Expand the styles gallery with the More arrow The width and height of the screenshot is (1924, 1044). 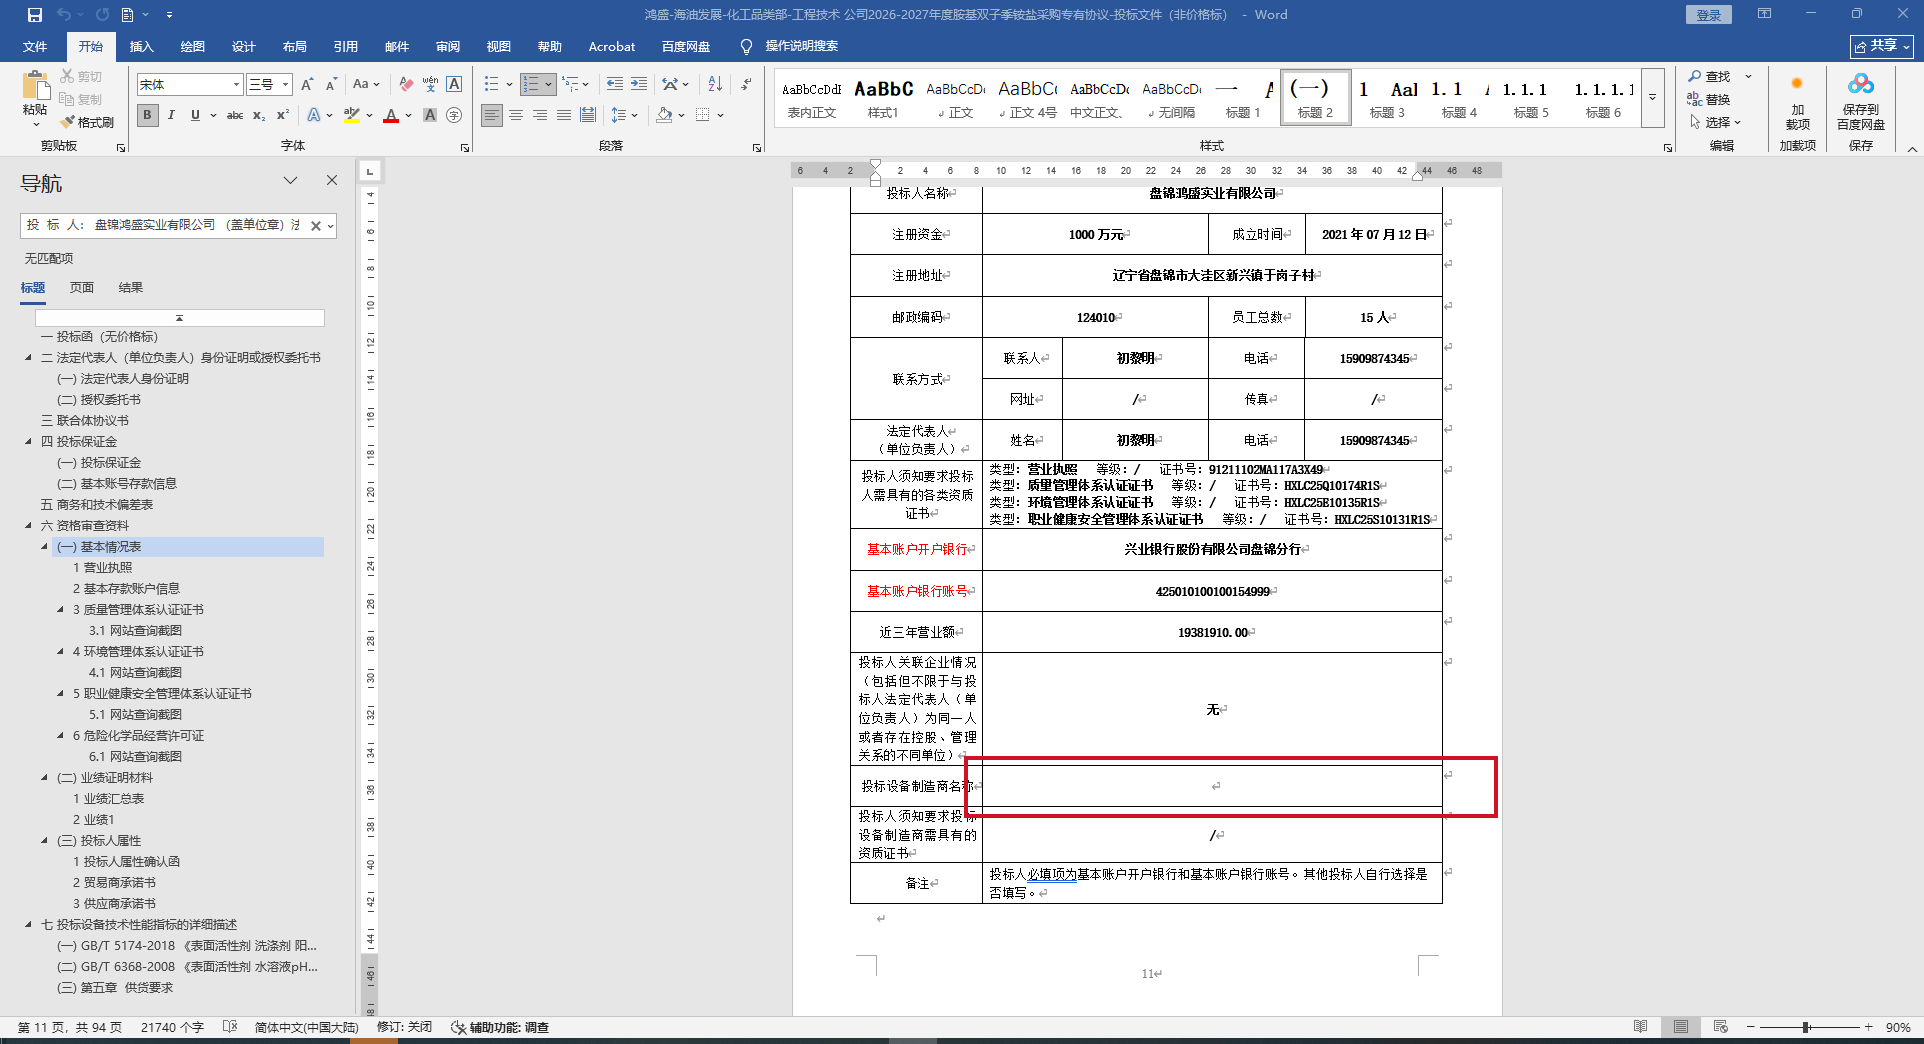(1652, 99)
